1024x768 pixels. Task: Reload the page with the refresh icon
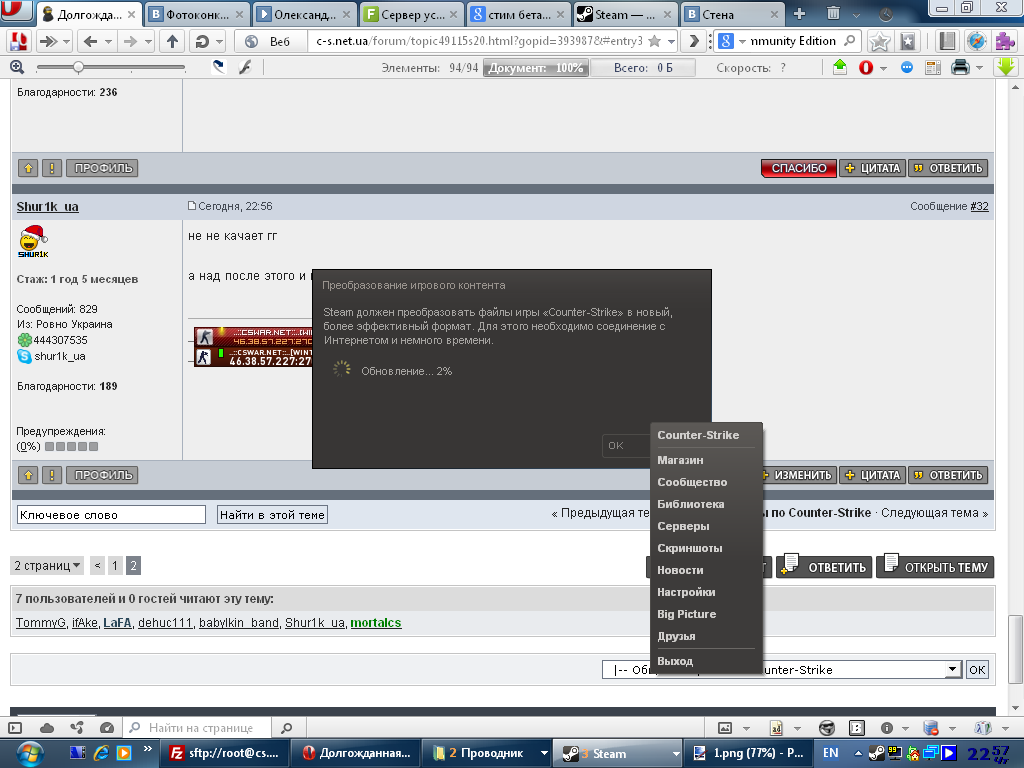pyautogui.click(x=202, y=42)
